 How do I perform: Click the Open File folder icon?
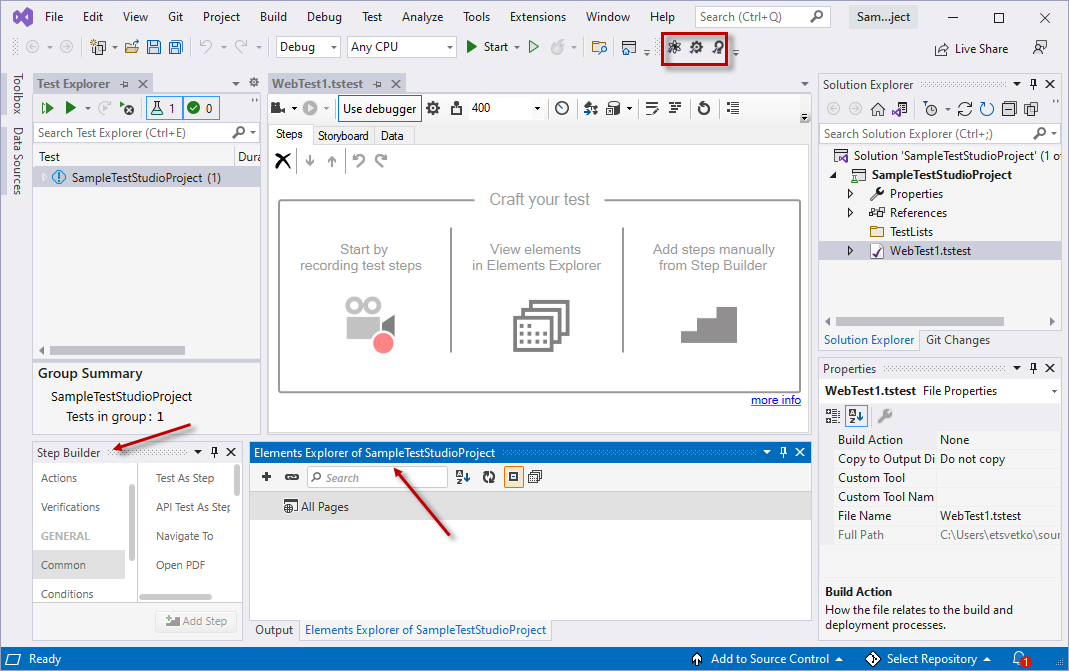[x=132, y=47]
